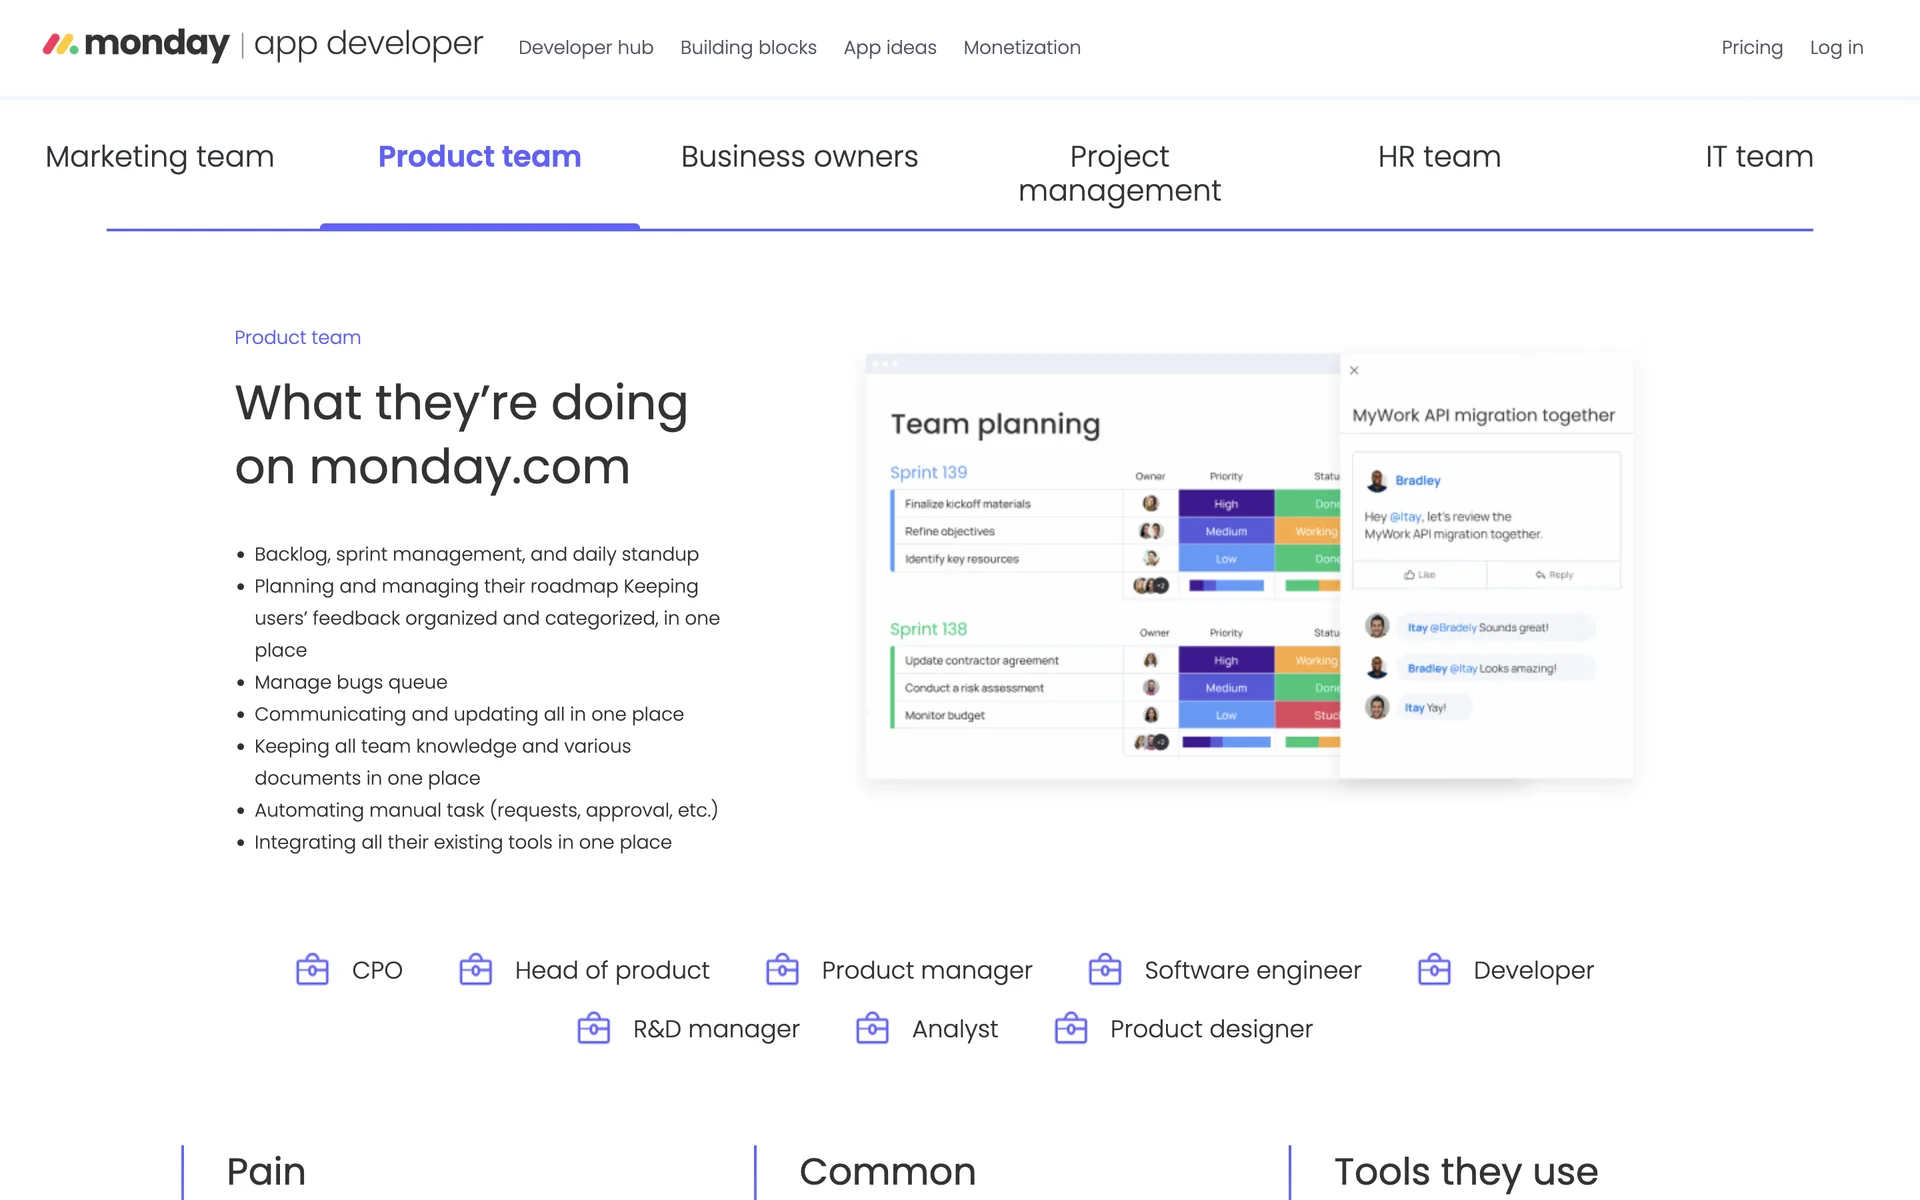Viewport: 1920px width, 1200px height.
Task: Switch to the Marketing team tab
Action: pos(160,157)
